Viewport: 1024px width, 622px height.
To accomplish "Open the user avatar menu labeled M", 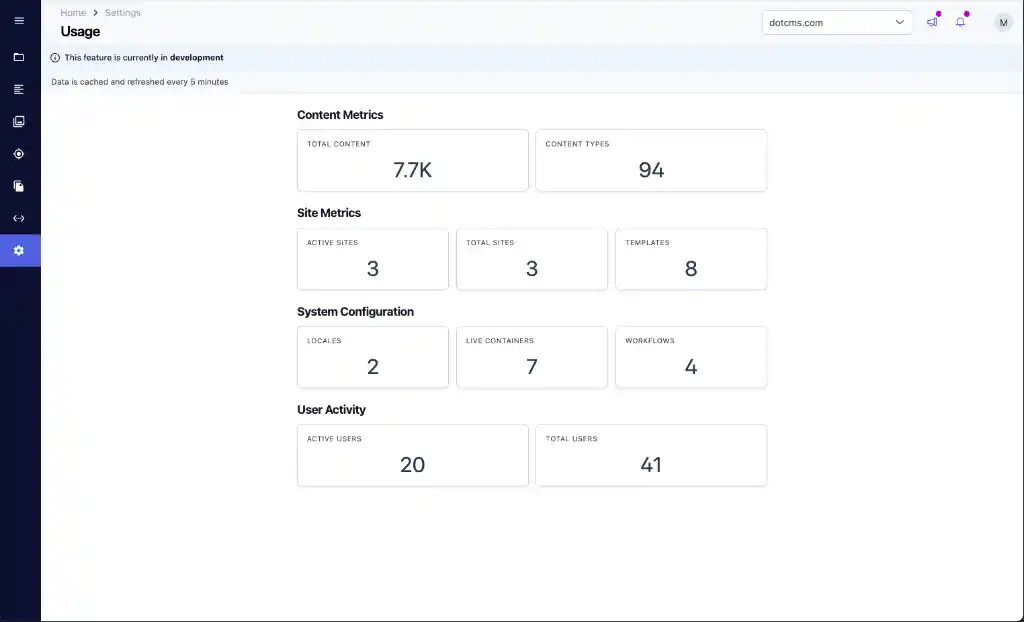I will (x=1003, y=22).
